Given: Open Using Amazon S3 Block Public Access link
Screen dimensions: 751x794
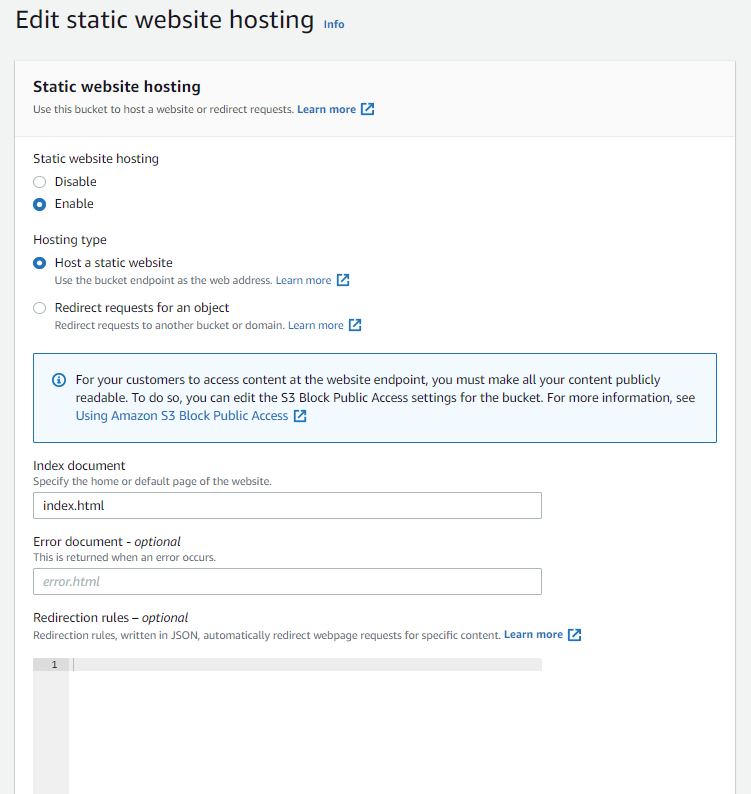Looking at the screenshot, I should 182,416.
